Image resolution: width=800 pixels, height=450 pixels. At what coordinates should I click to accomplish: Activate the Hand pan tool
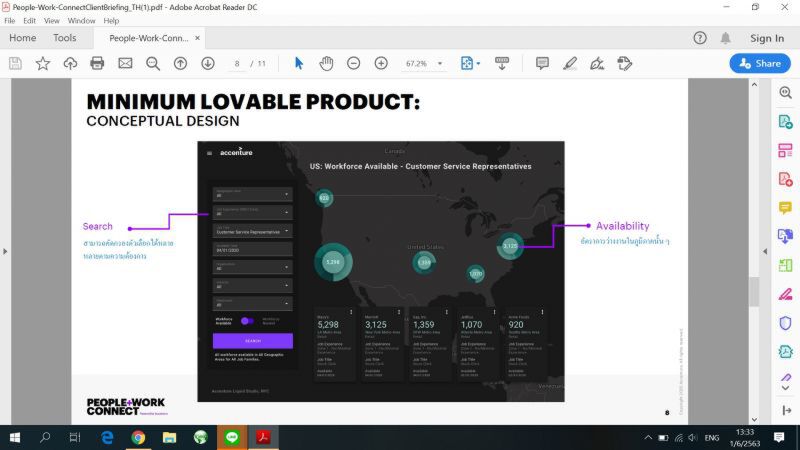tap(326, 63)
